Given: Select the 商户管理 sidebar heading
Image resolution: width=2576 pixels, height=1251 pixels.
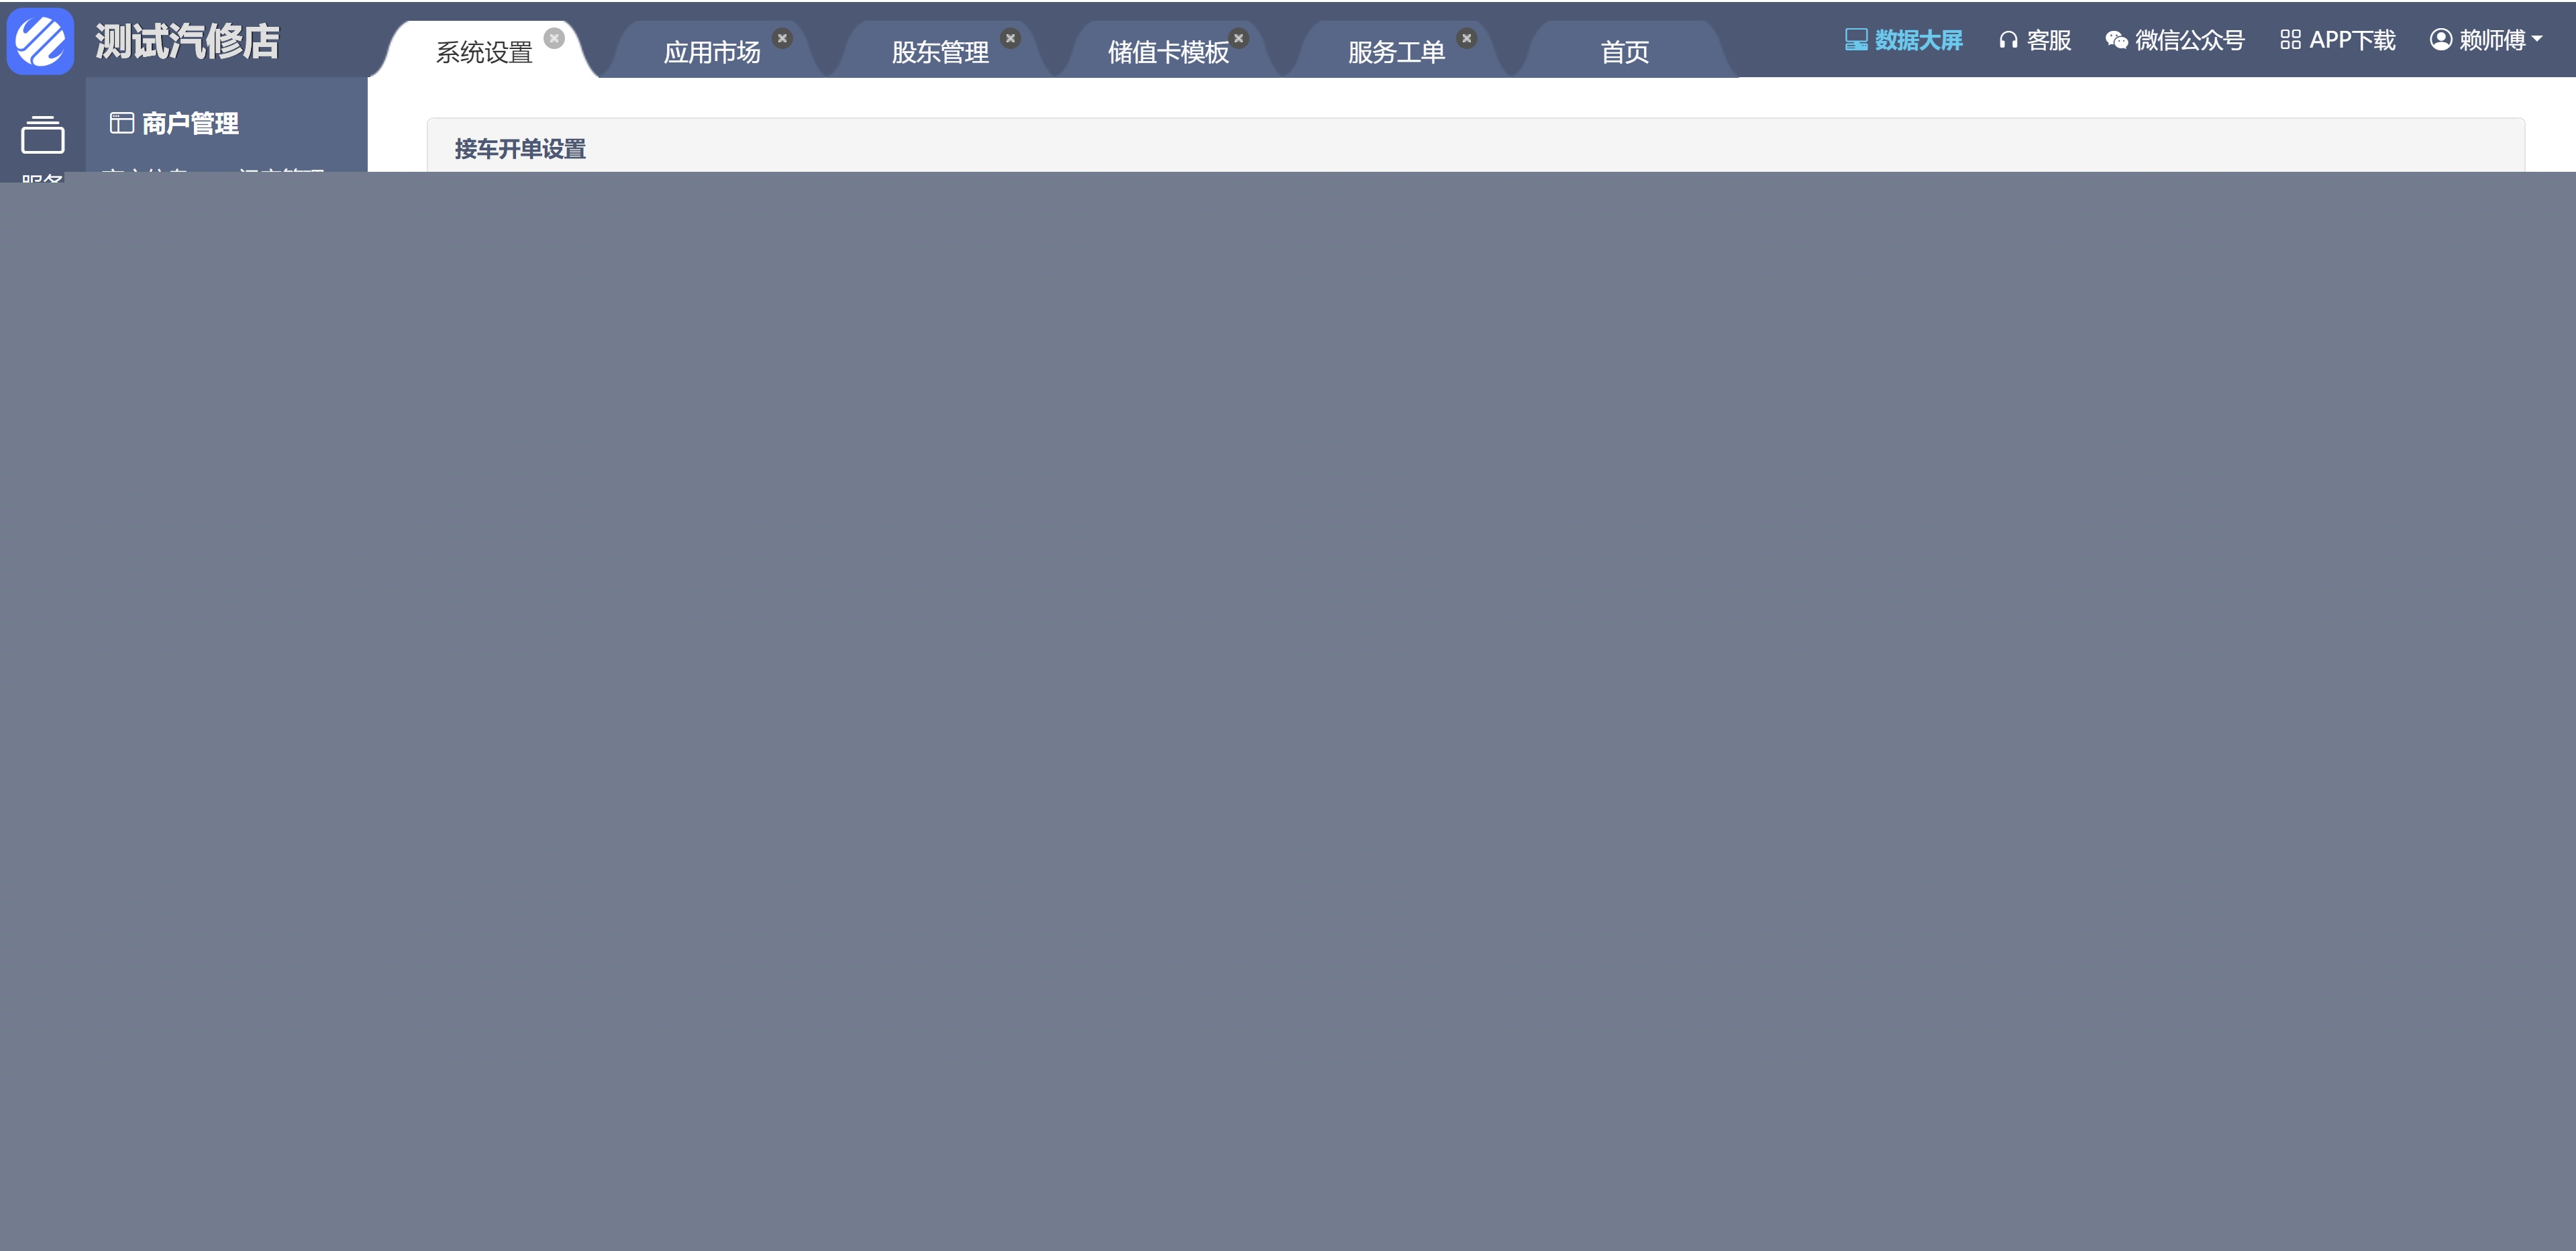Looking at the screenshot, I should coord(174,123).
